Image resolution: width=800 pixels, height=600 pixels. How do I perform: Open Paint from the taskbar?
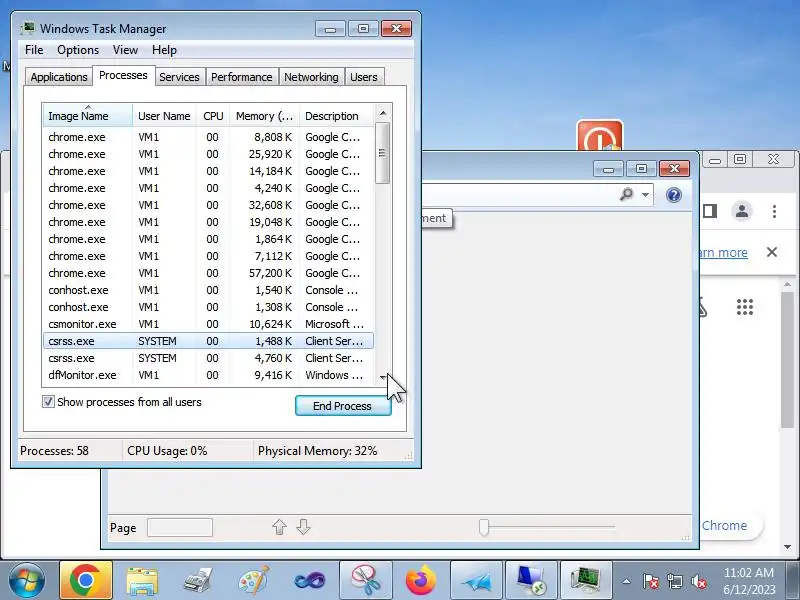(254, 581)
